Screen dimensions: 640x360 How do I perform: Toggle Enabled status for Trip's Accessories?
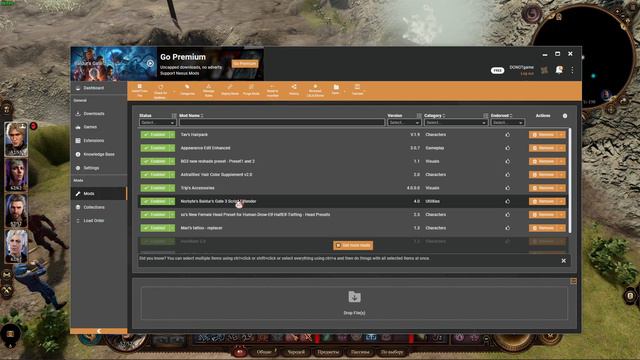click(154, 188)
